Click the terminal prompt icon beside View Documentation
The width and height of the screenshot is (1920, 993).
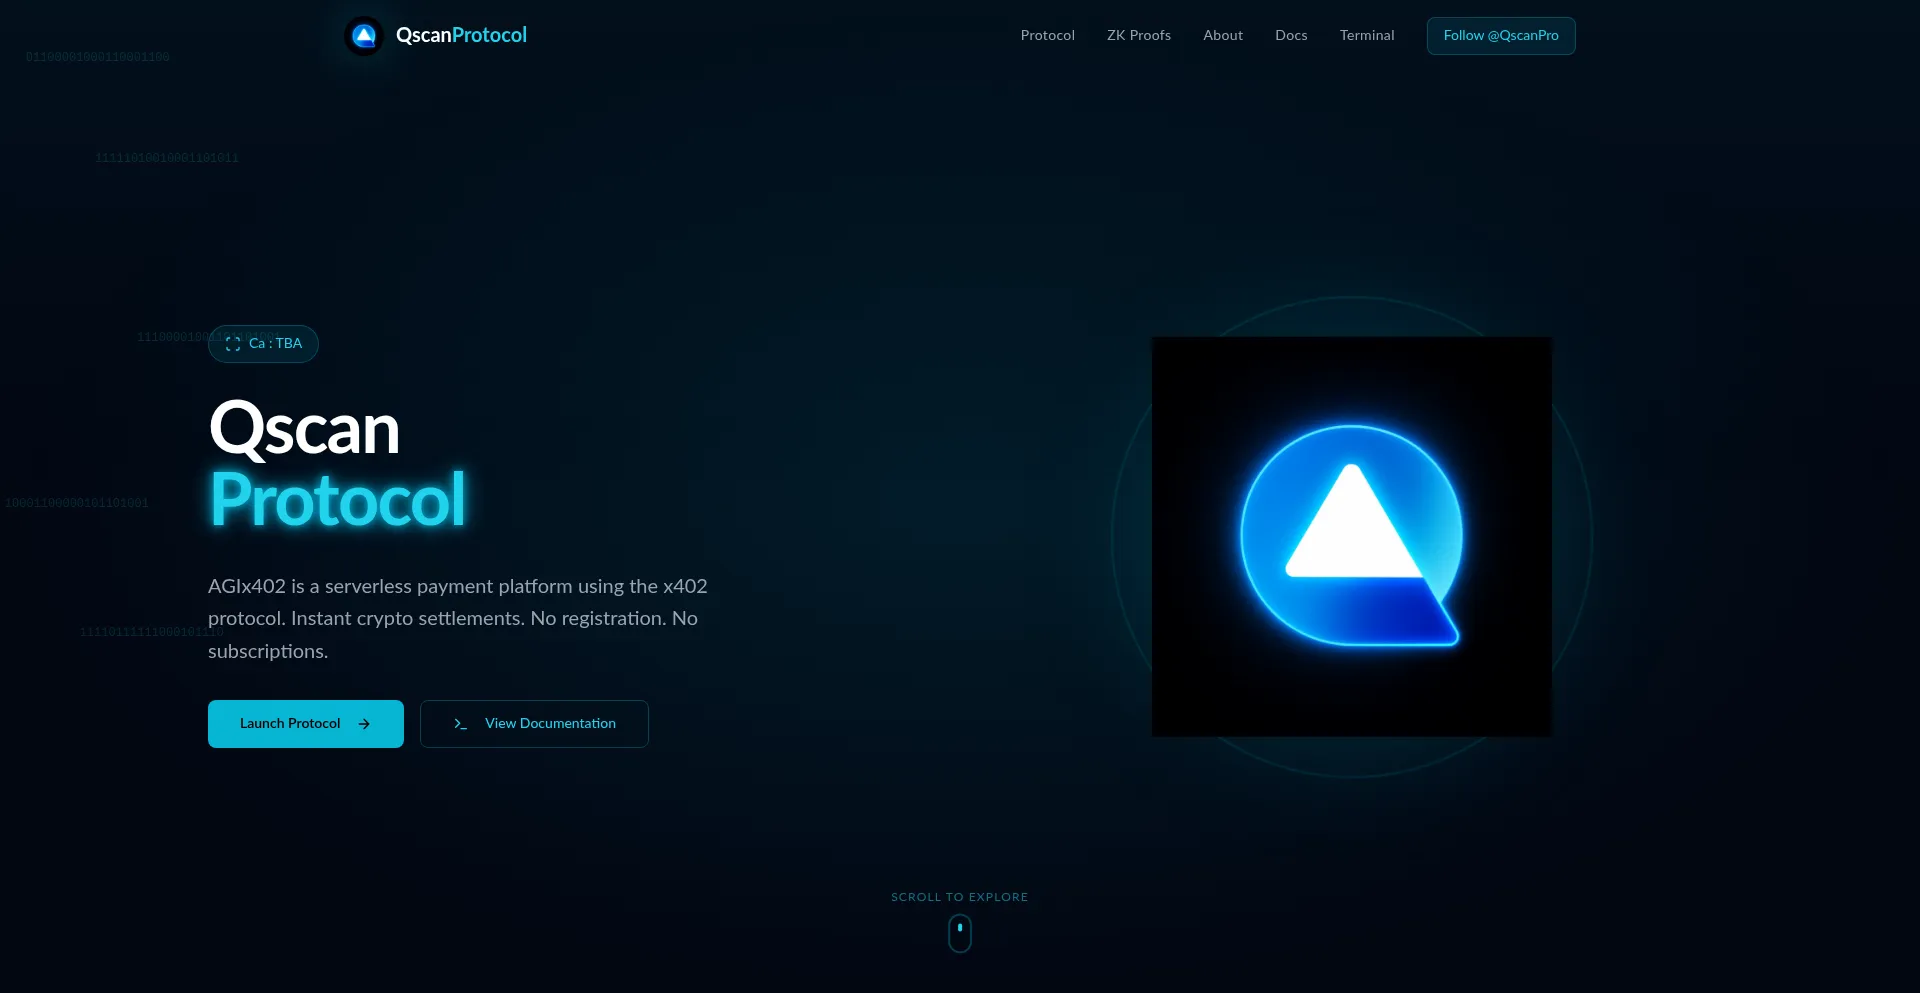[460, 723]
